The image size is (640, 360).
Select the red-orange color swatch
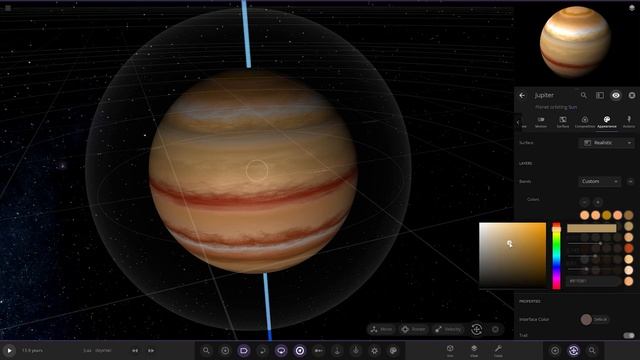629,248
